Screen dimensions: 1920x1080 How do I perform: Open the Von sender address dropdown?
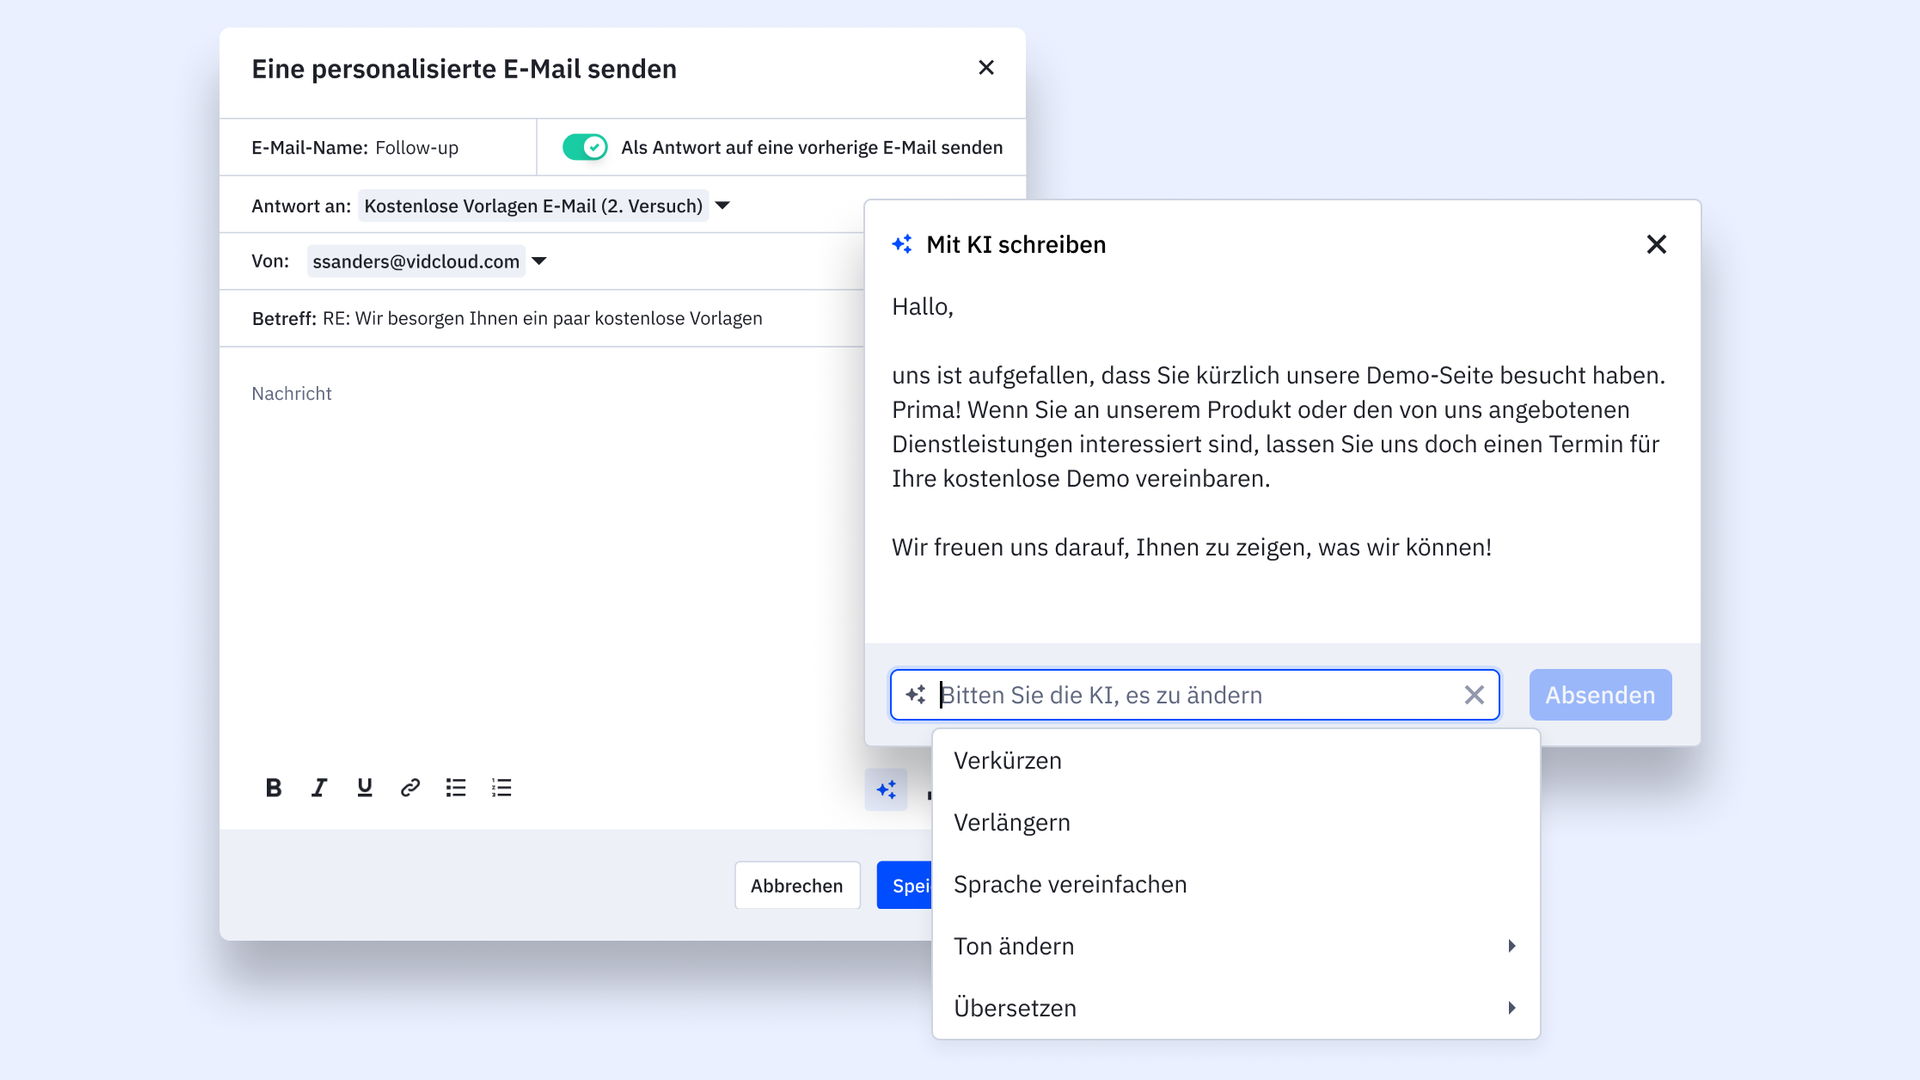[539, 261]
